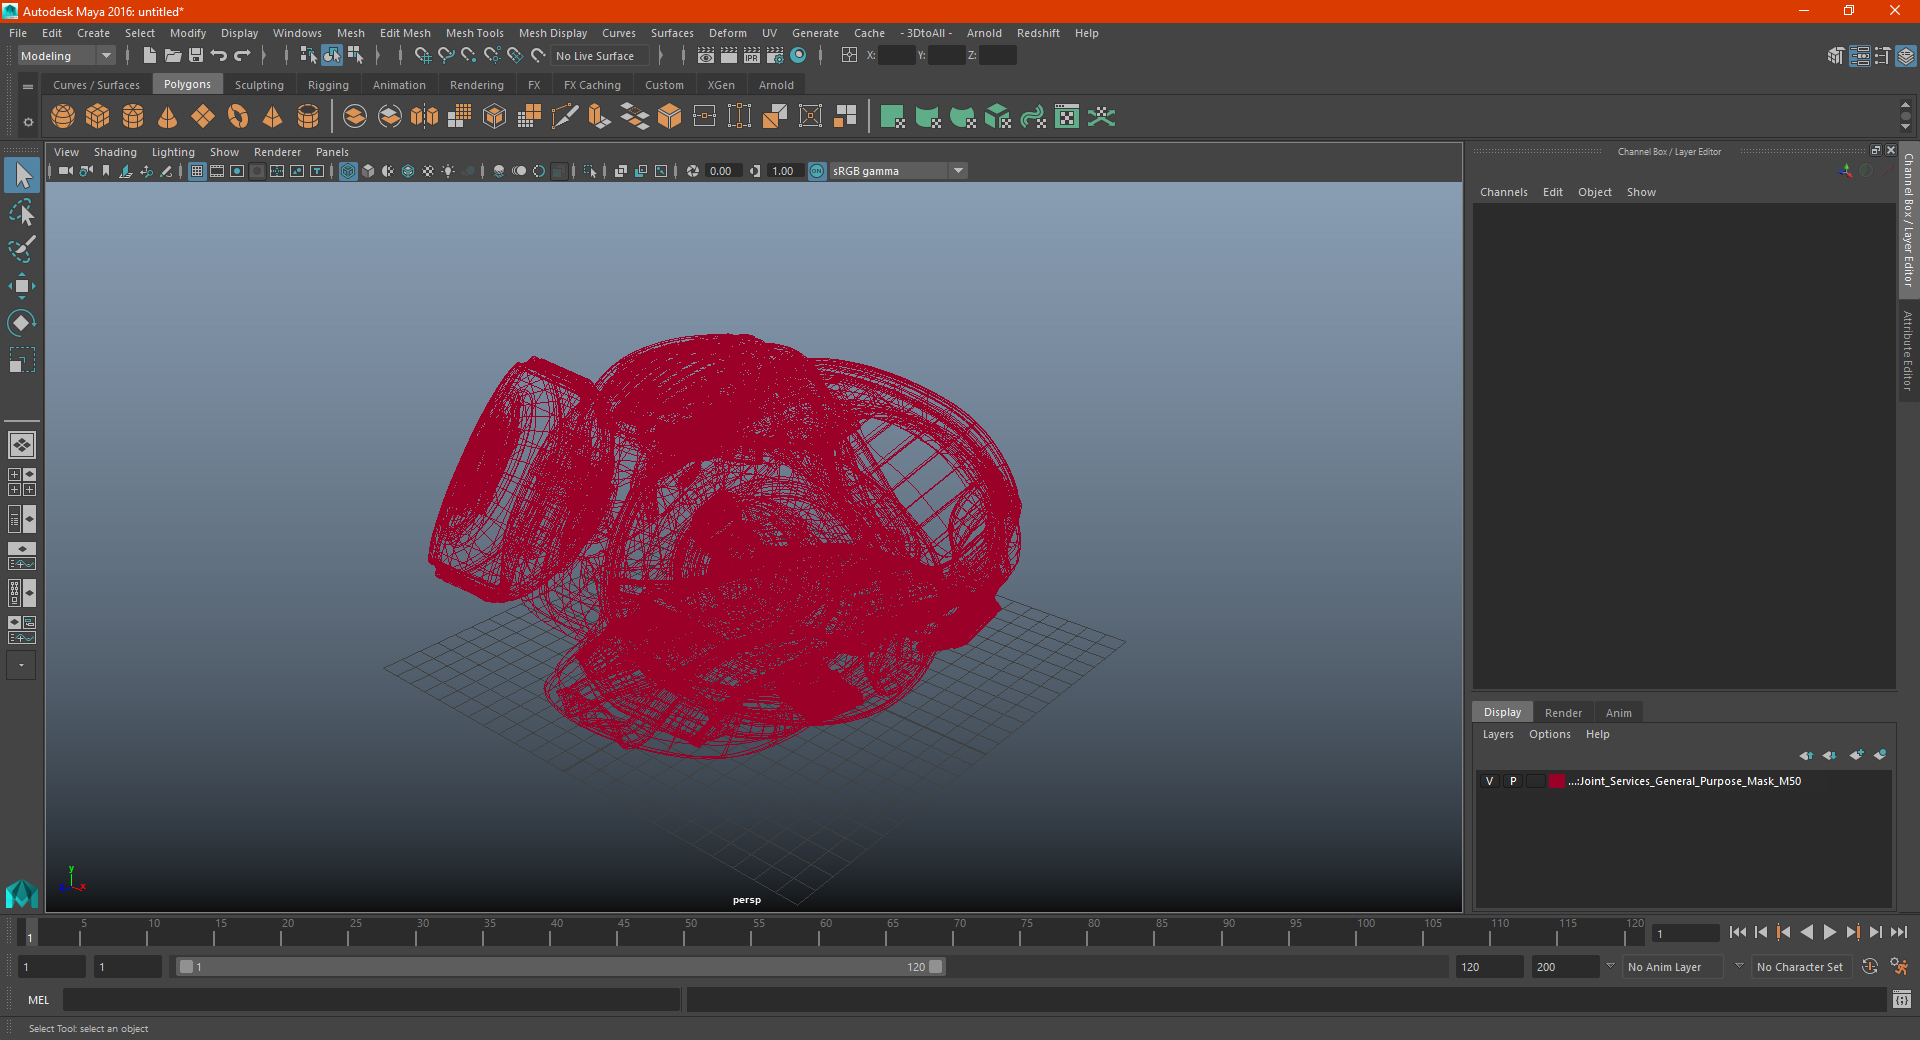Create a polygon plane from the shelf
The image size is (1920, 1040).
click(203, 117)
